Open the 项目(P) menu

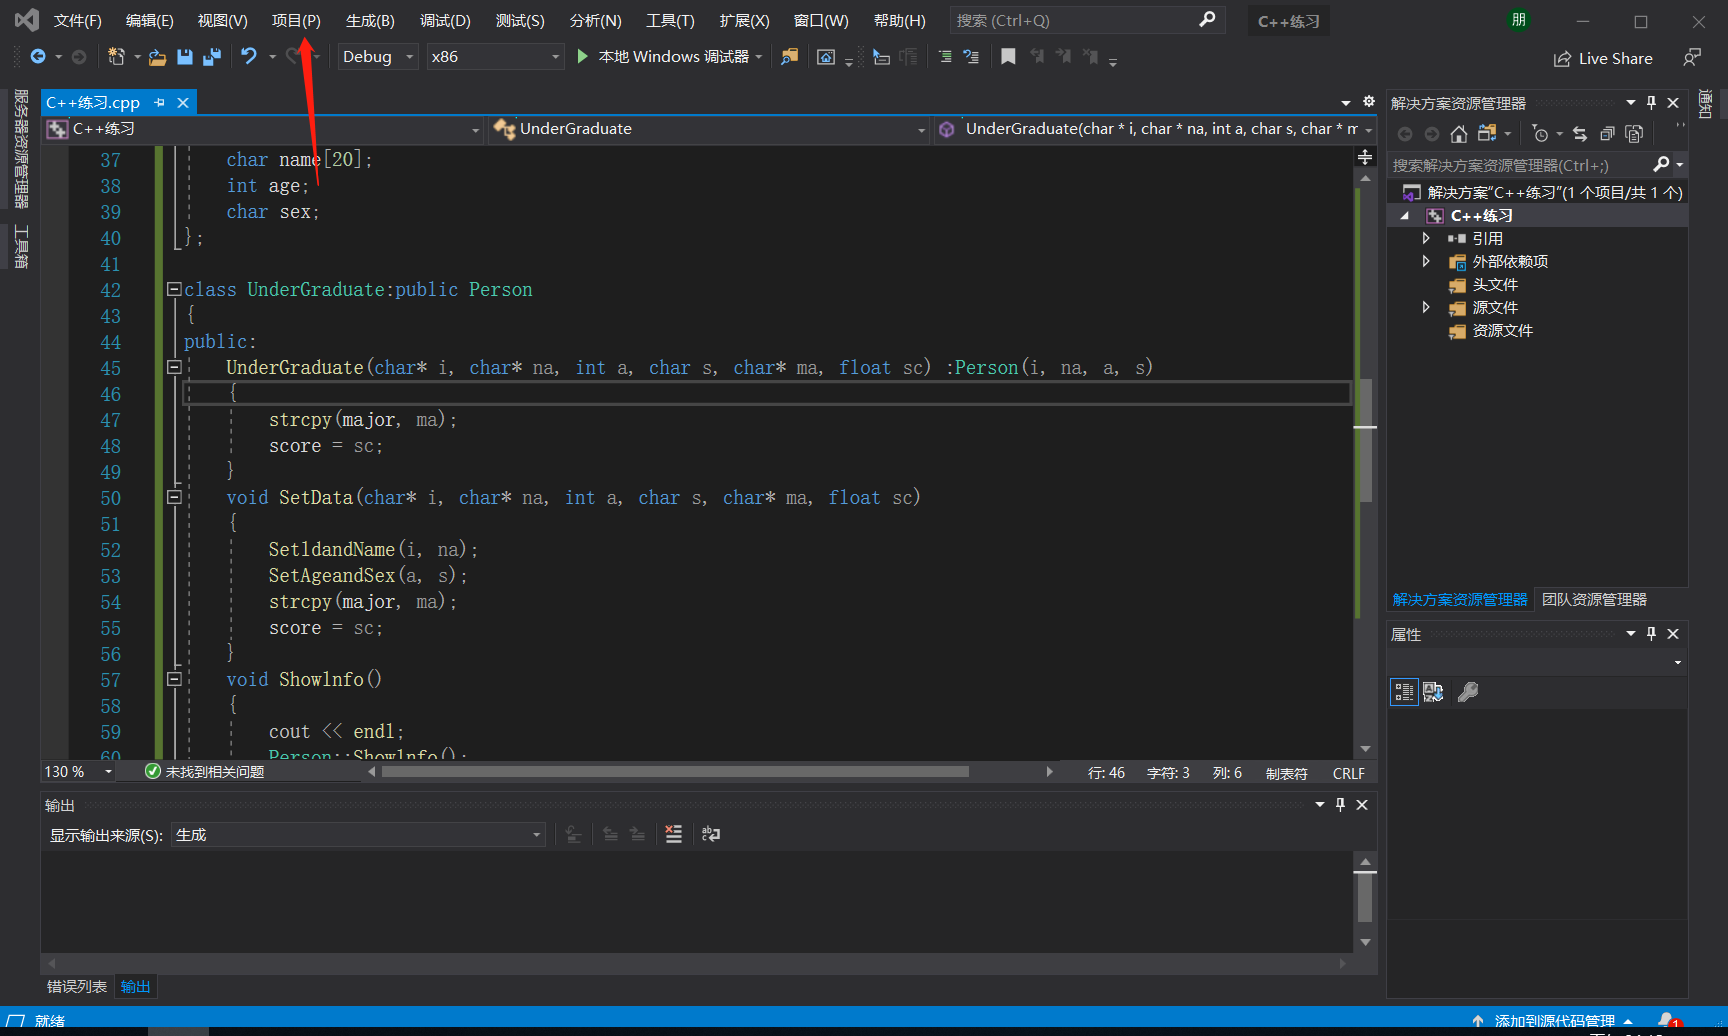tap(296, 20)
